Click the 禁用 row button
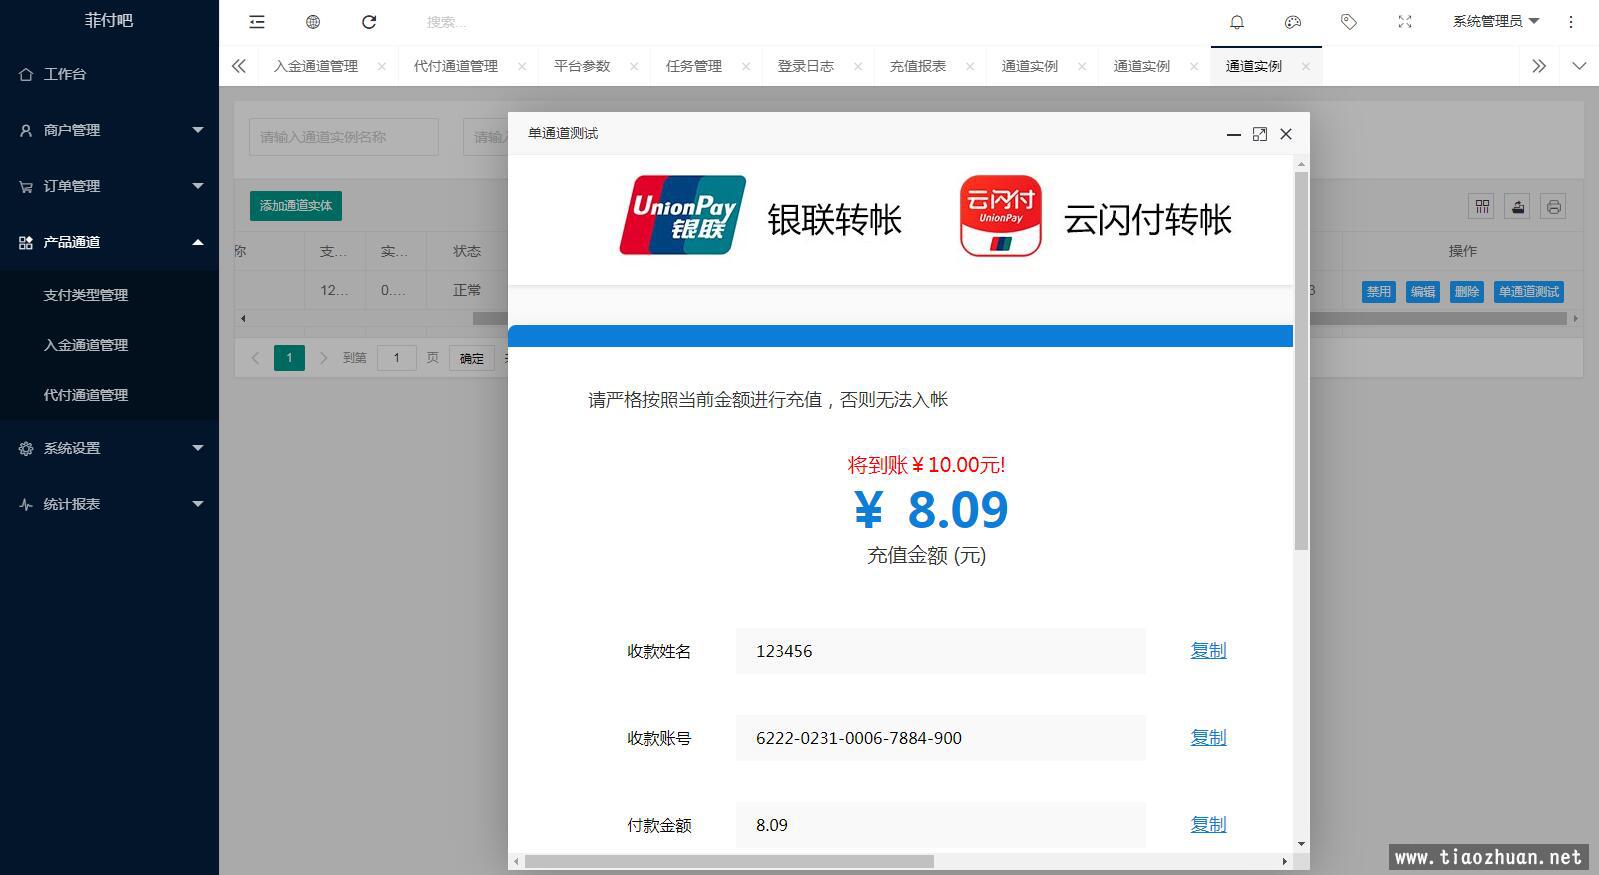Screen dimensions: 1599x875 1379,292
